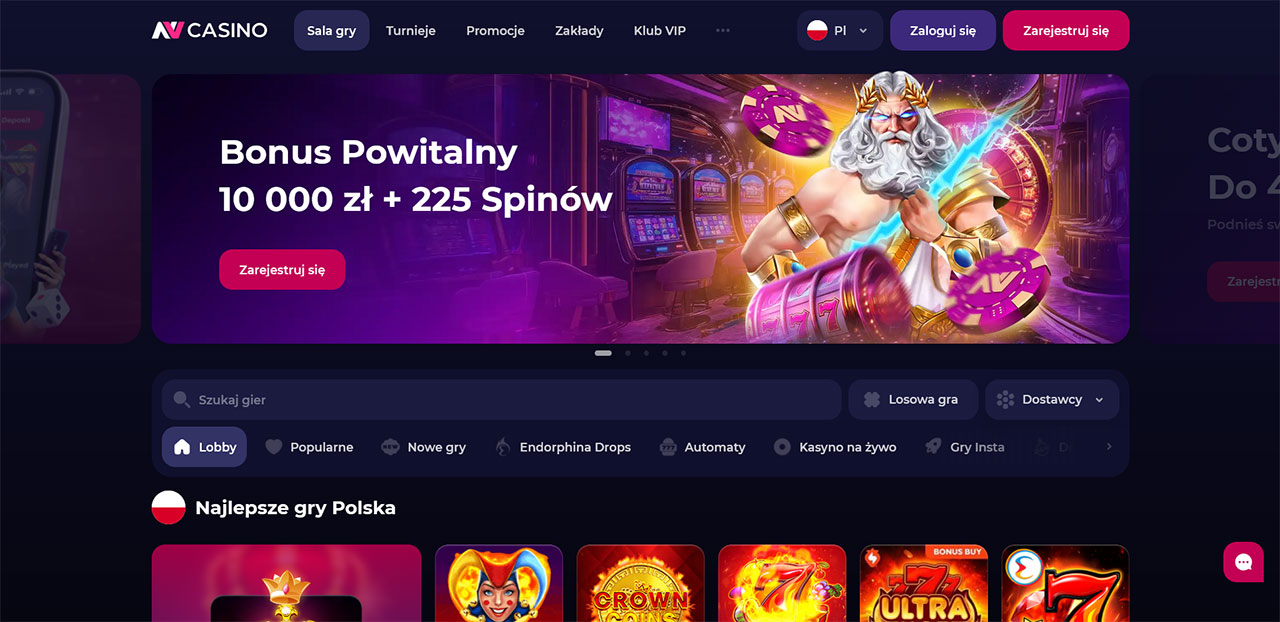Viewport: 1280px width, 622px height.
Task: Click the Popularne heart icon
Action: pyautogui.click(x=273, y=447)
